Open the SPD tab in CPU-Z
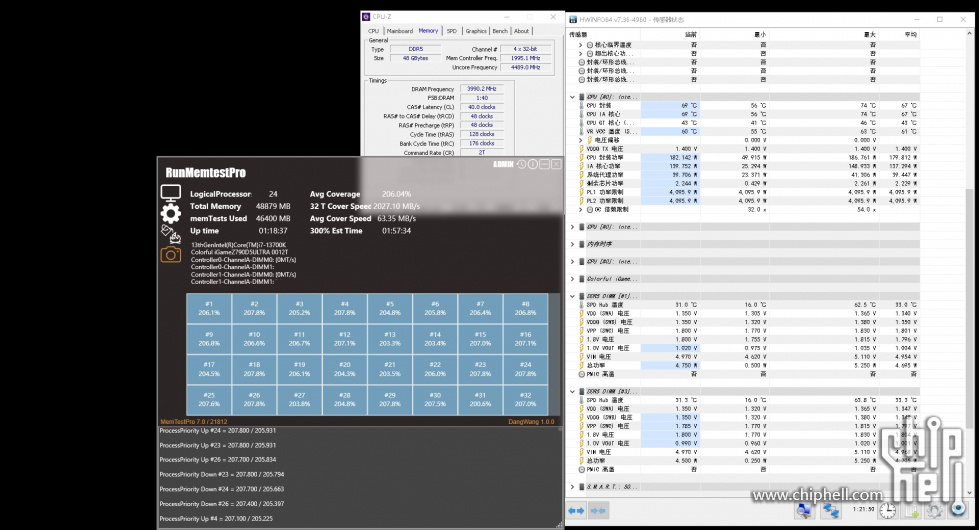This screenshot has width=979, height=530. tap(451, 31)
